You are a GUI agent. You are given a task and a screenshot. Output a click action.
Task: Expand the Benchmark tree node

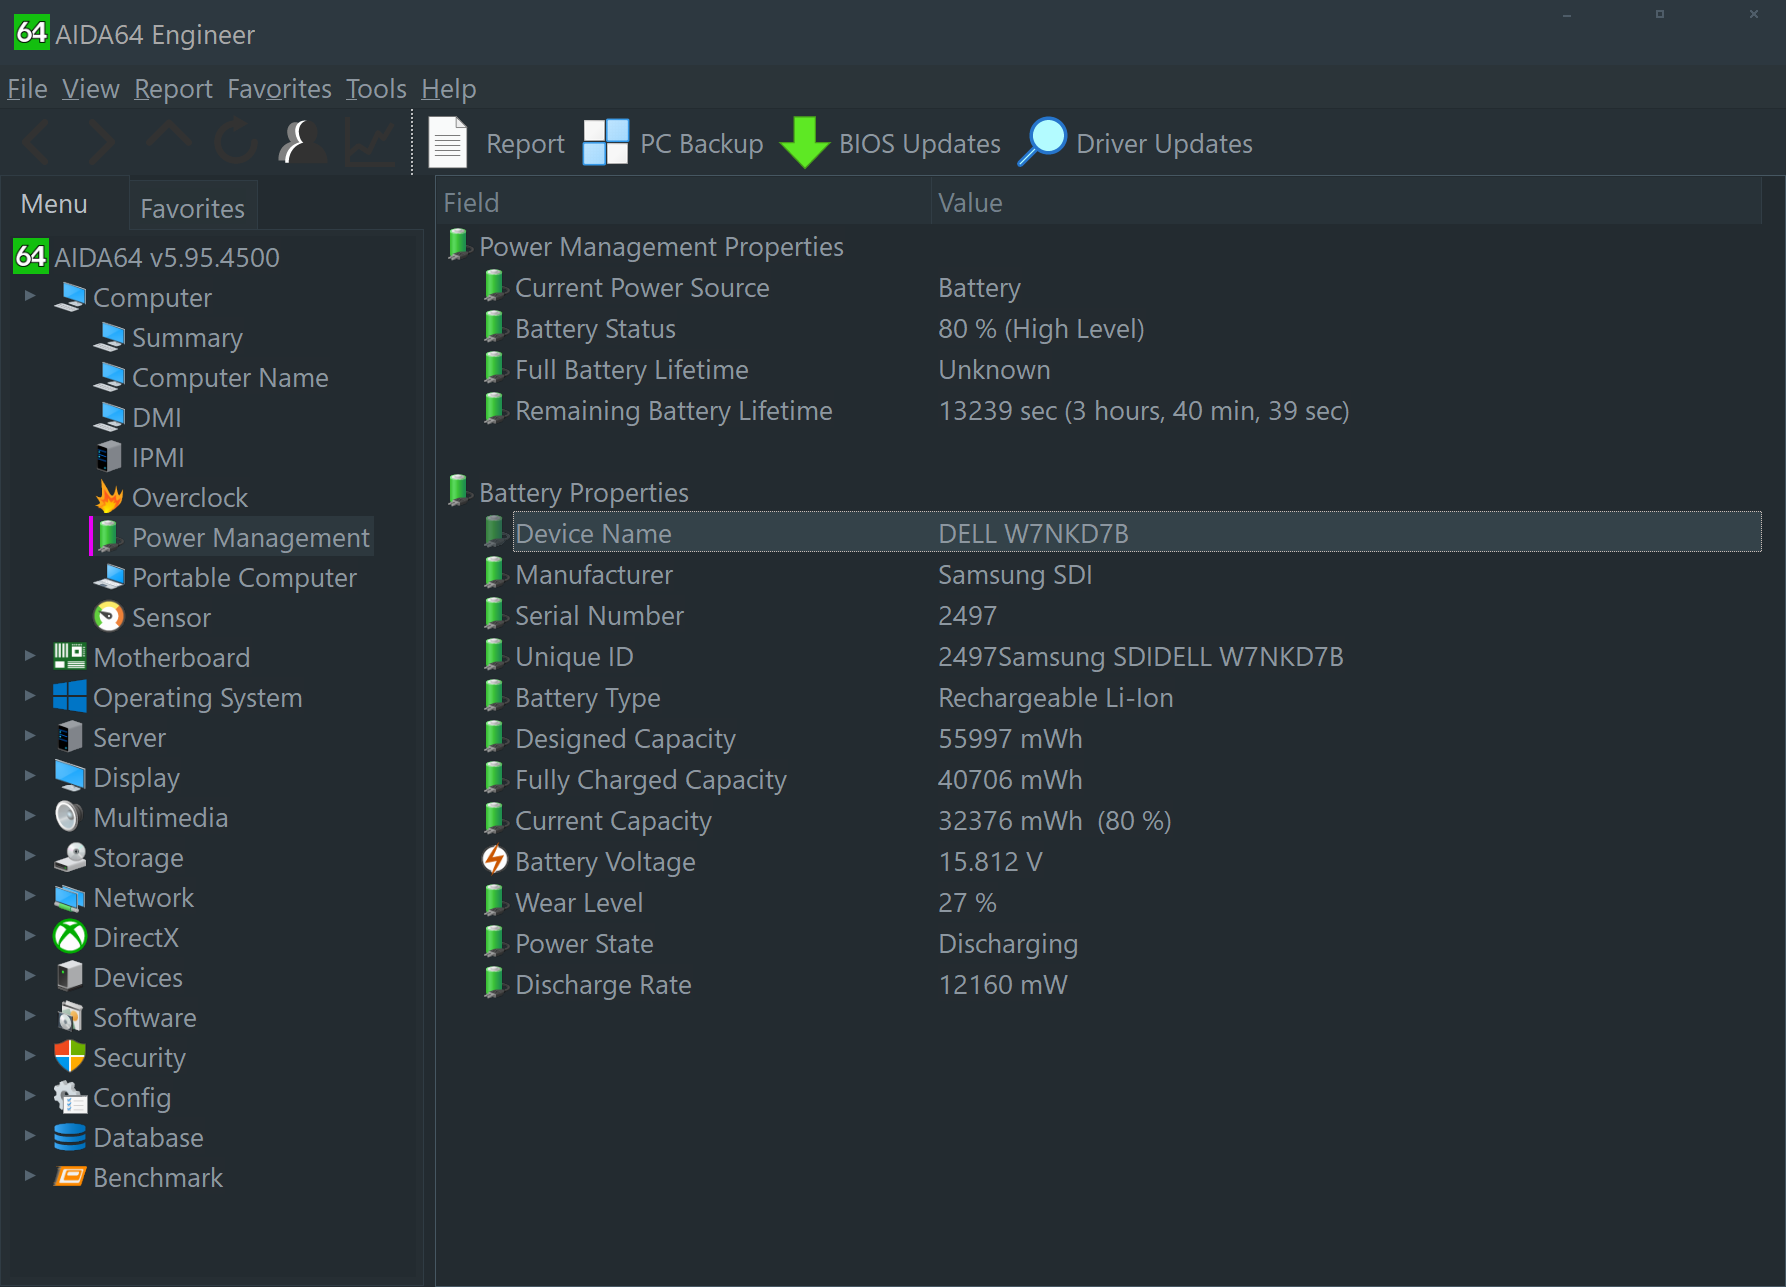pyautogui.click(x=30, y=1176)
